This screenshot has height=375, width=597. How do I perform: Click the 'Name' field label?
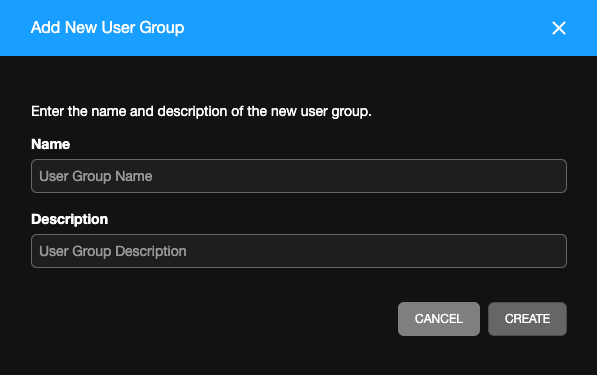(x=51, y=144)
